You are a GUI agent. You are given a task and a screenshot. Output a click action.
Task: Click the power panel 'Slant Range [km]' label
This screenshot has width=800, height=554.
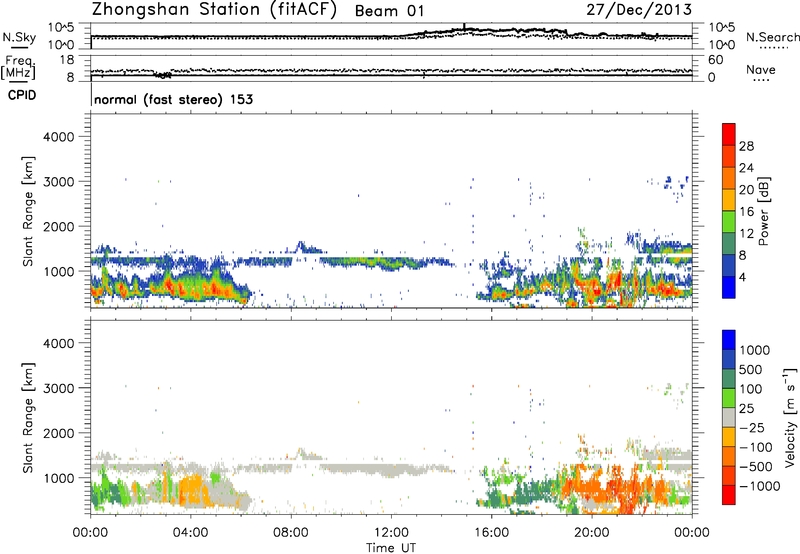(x=28, y=211)
